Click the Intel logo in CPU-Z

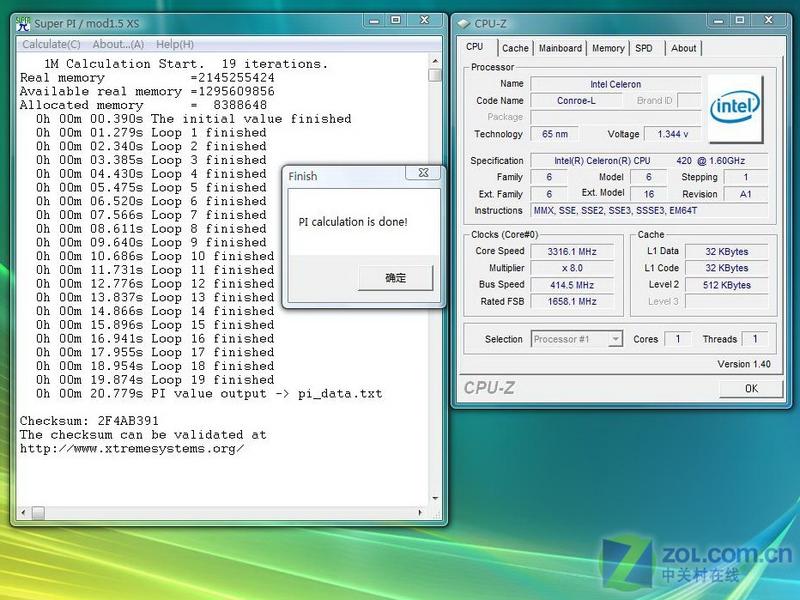click(x=735, y=108)
